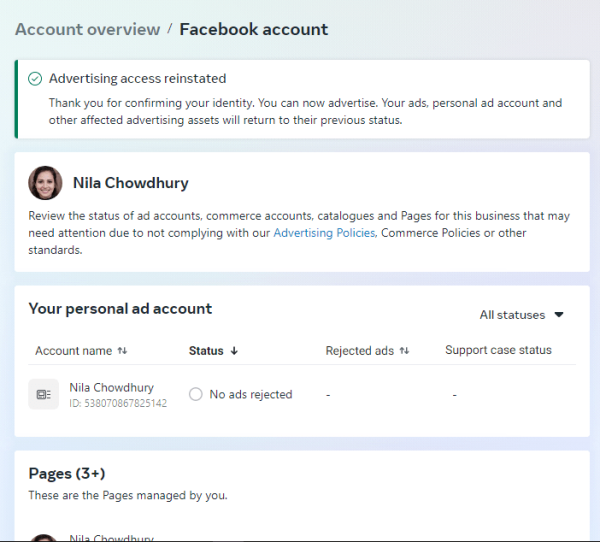600x542 pixels.
Task: Open the All statuses dropdown
Action: [522, 315]
